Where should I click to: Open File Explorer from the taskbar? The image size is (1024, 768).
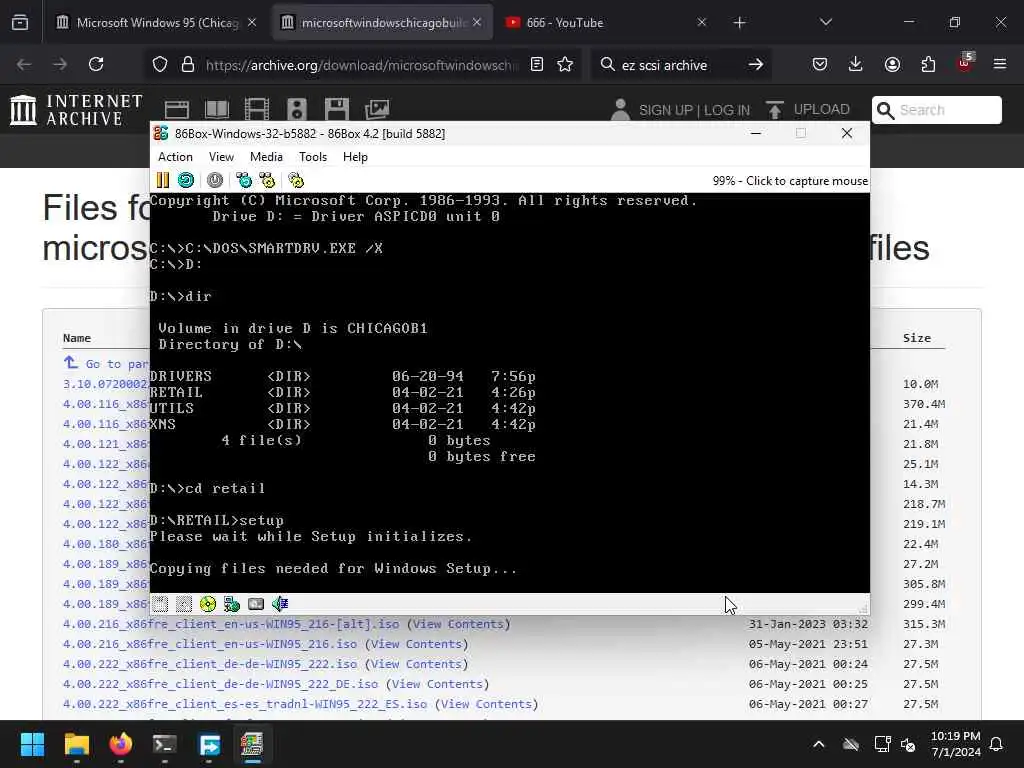pos(76,744)
